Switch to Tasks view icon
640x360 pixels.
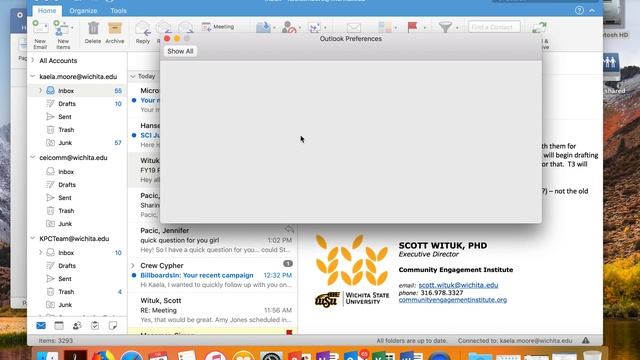pyautogui.click(x=95, y=325)
